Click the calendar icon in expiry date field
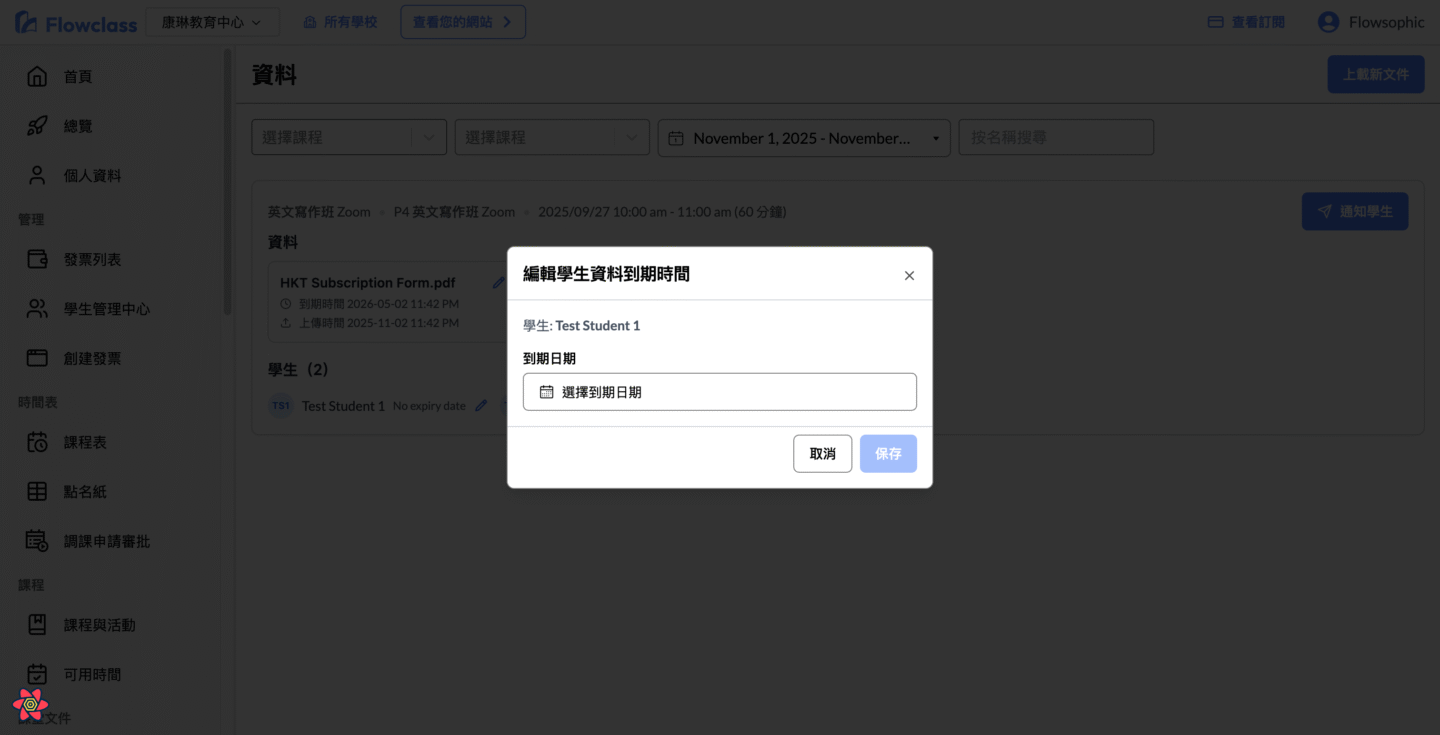Screen dimensions: 1440x735 point(546,392)
